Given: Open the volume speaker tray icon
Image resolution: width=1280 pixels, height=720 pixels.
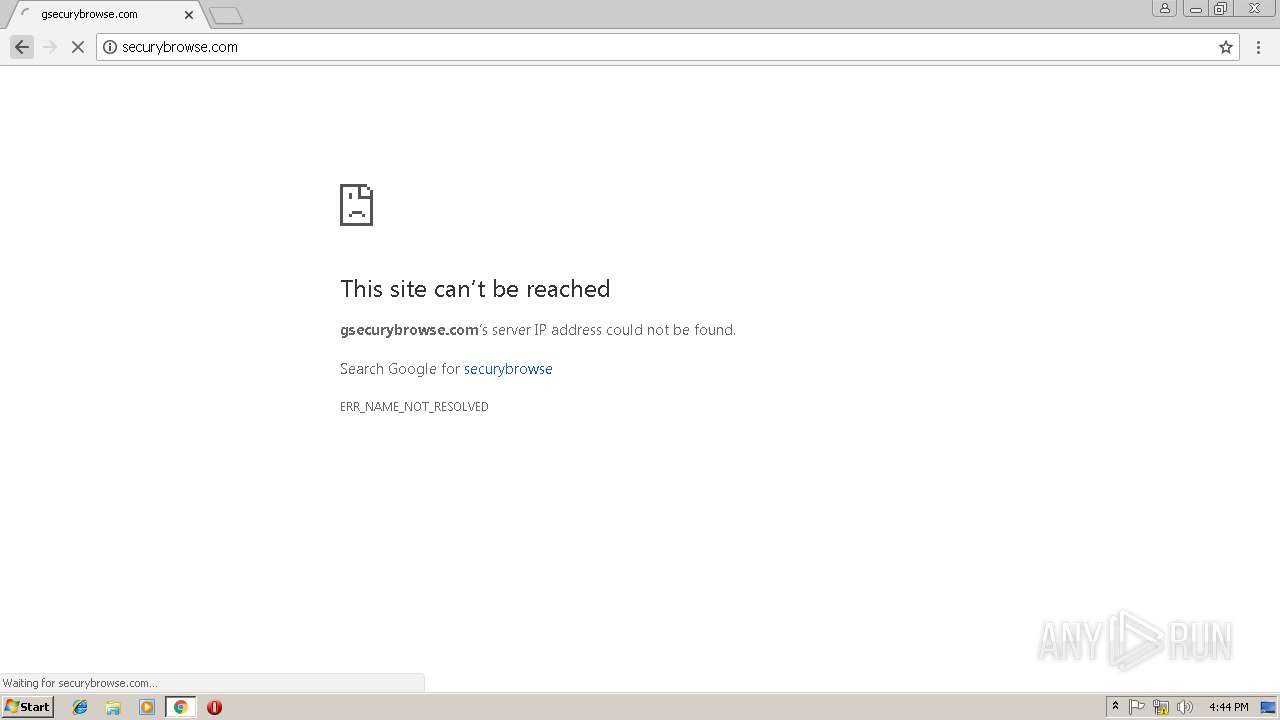Looking at the screenshot, I should pos(1185,707).
